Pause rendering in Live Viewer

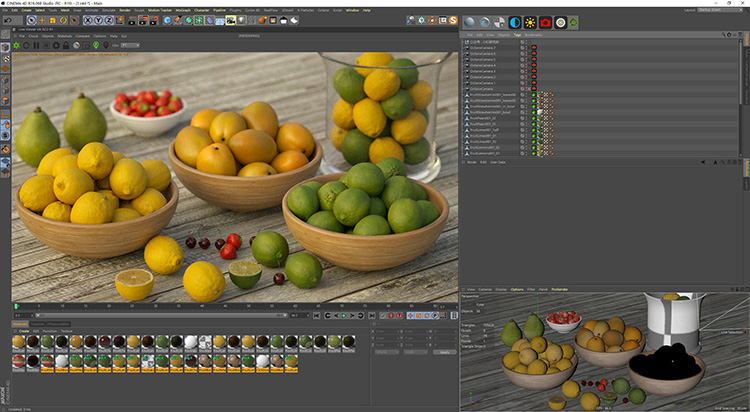point(36,45)
